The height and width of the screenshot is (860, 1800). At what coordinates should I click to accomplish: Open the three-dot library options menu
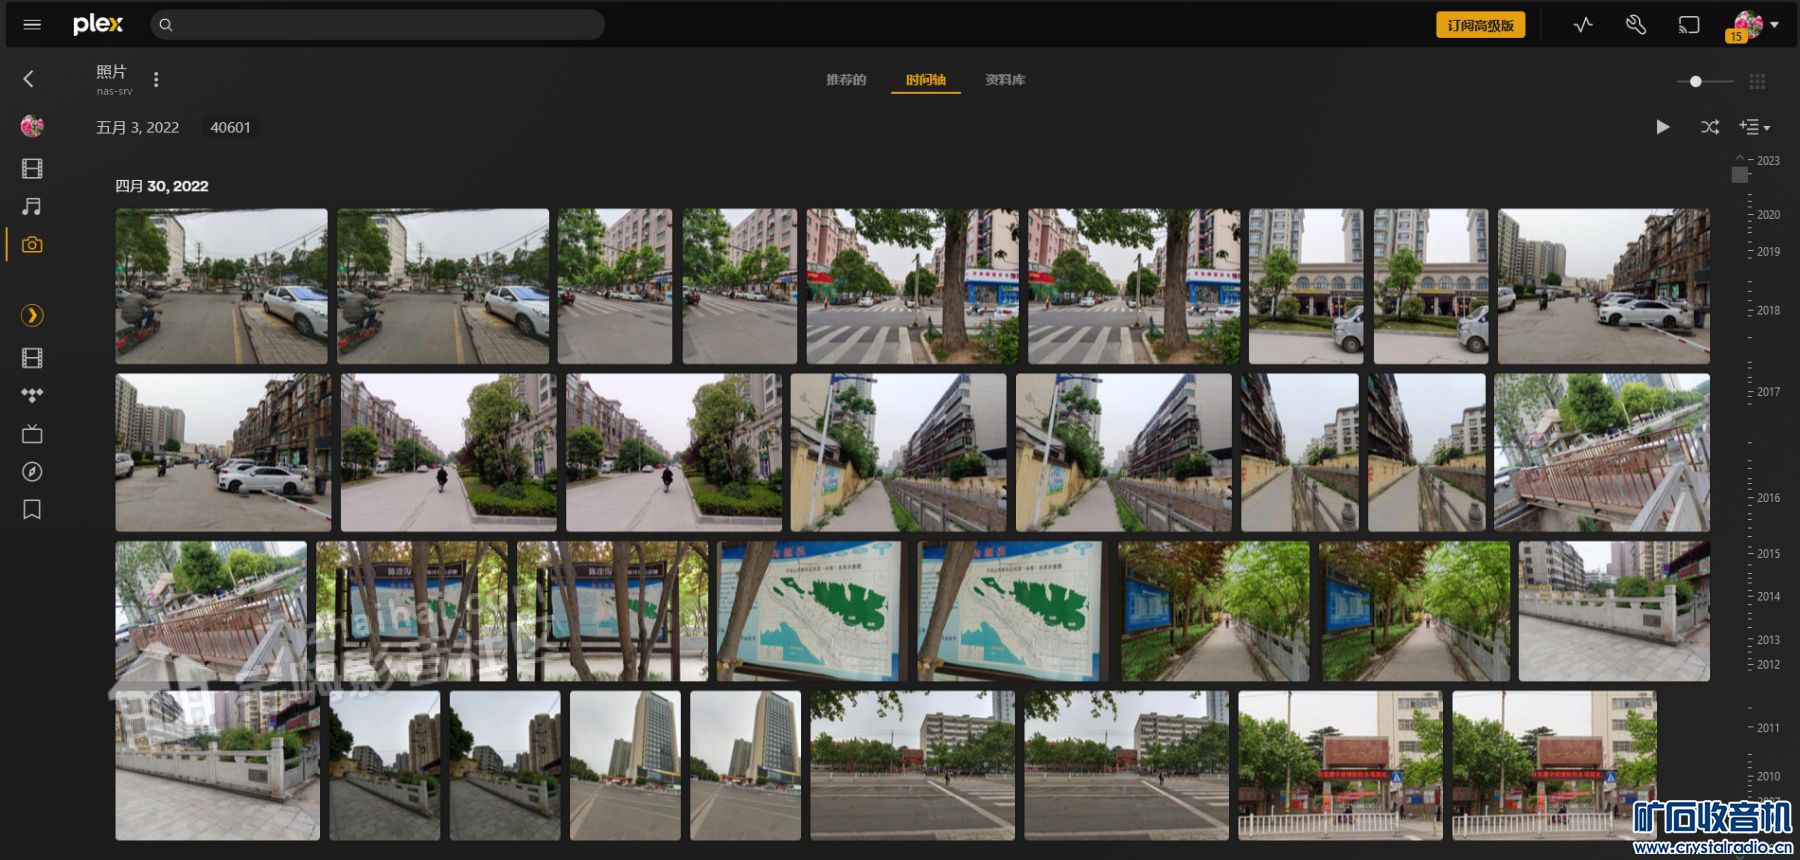pos(156,79)
